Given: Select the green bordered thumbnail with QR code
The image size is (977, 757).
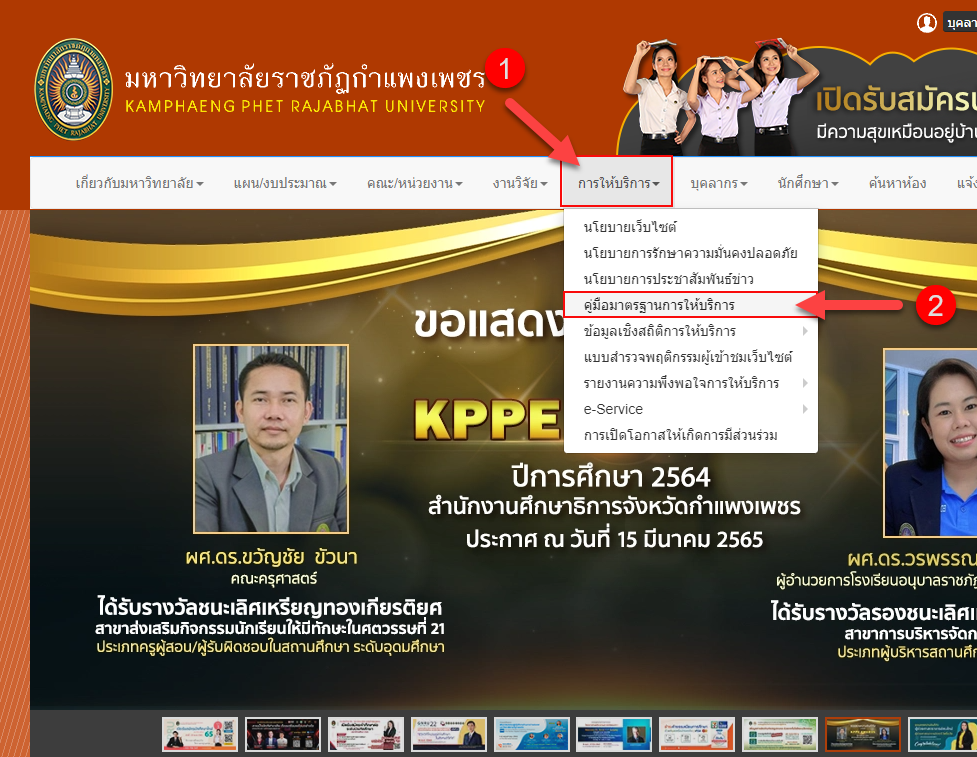Looking at the screenshot, I should pyautogui.click(x=780, y=734).
